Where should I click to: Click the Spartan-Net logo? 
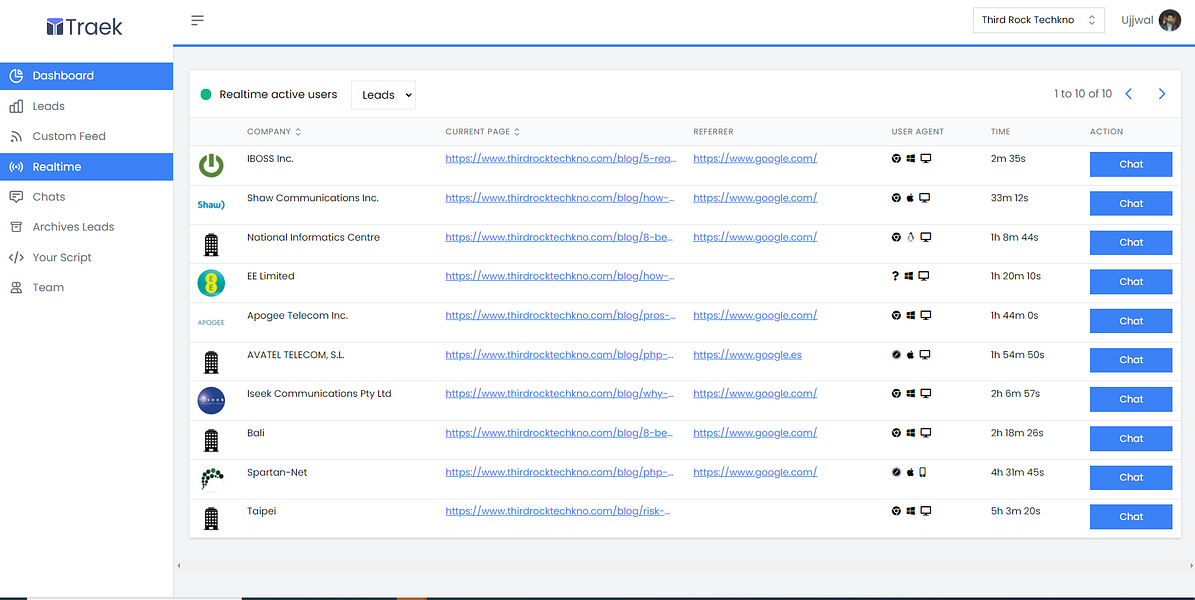[212, 479]
